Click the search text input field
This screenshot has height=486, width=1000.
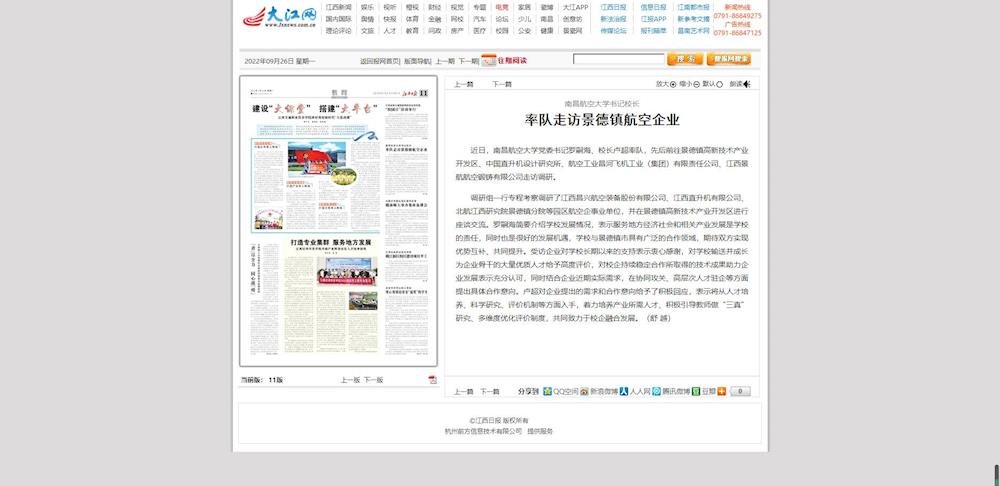(x=618, y=60)
